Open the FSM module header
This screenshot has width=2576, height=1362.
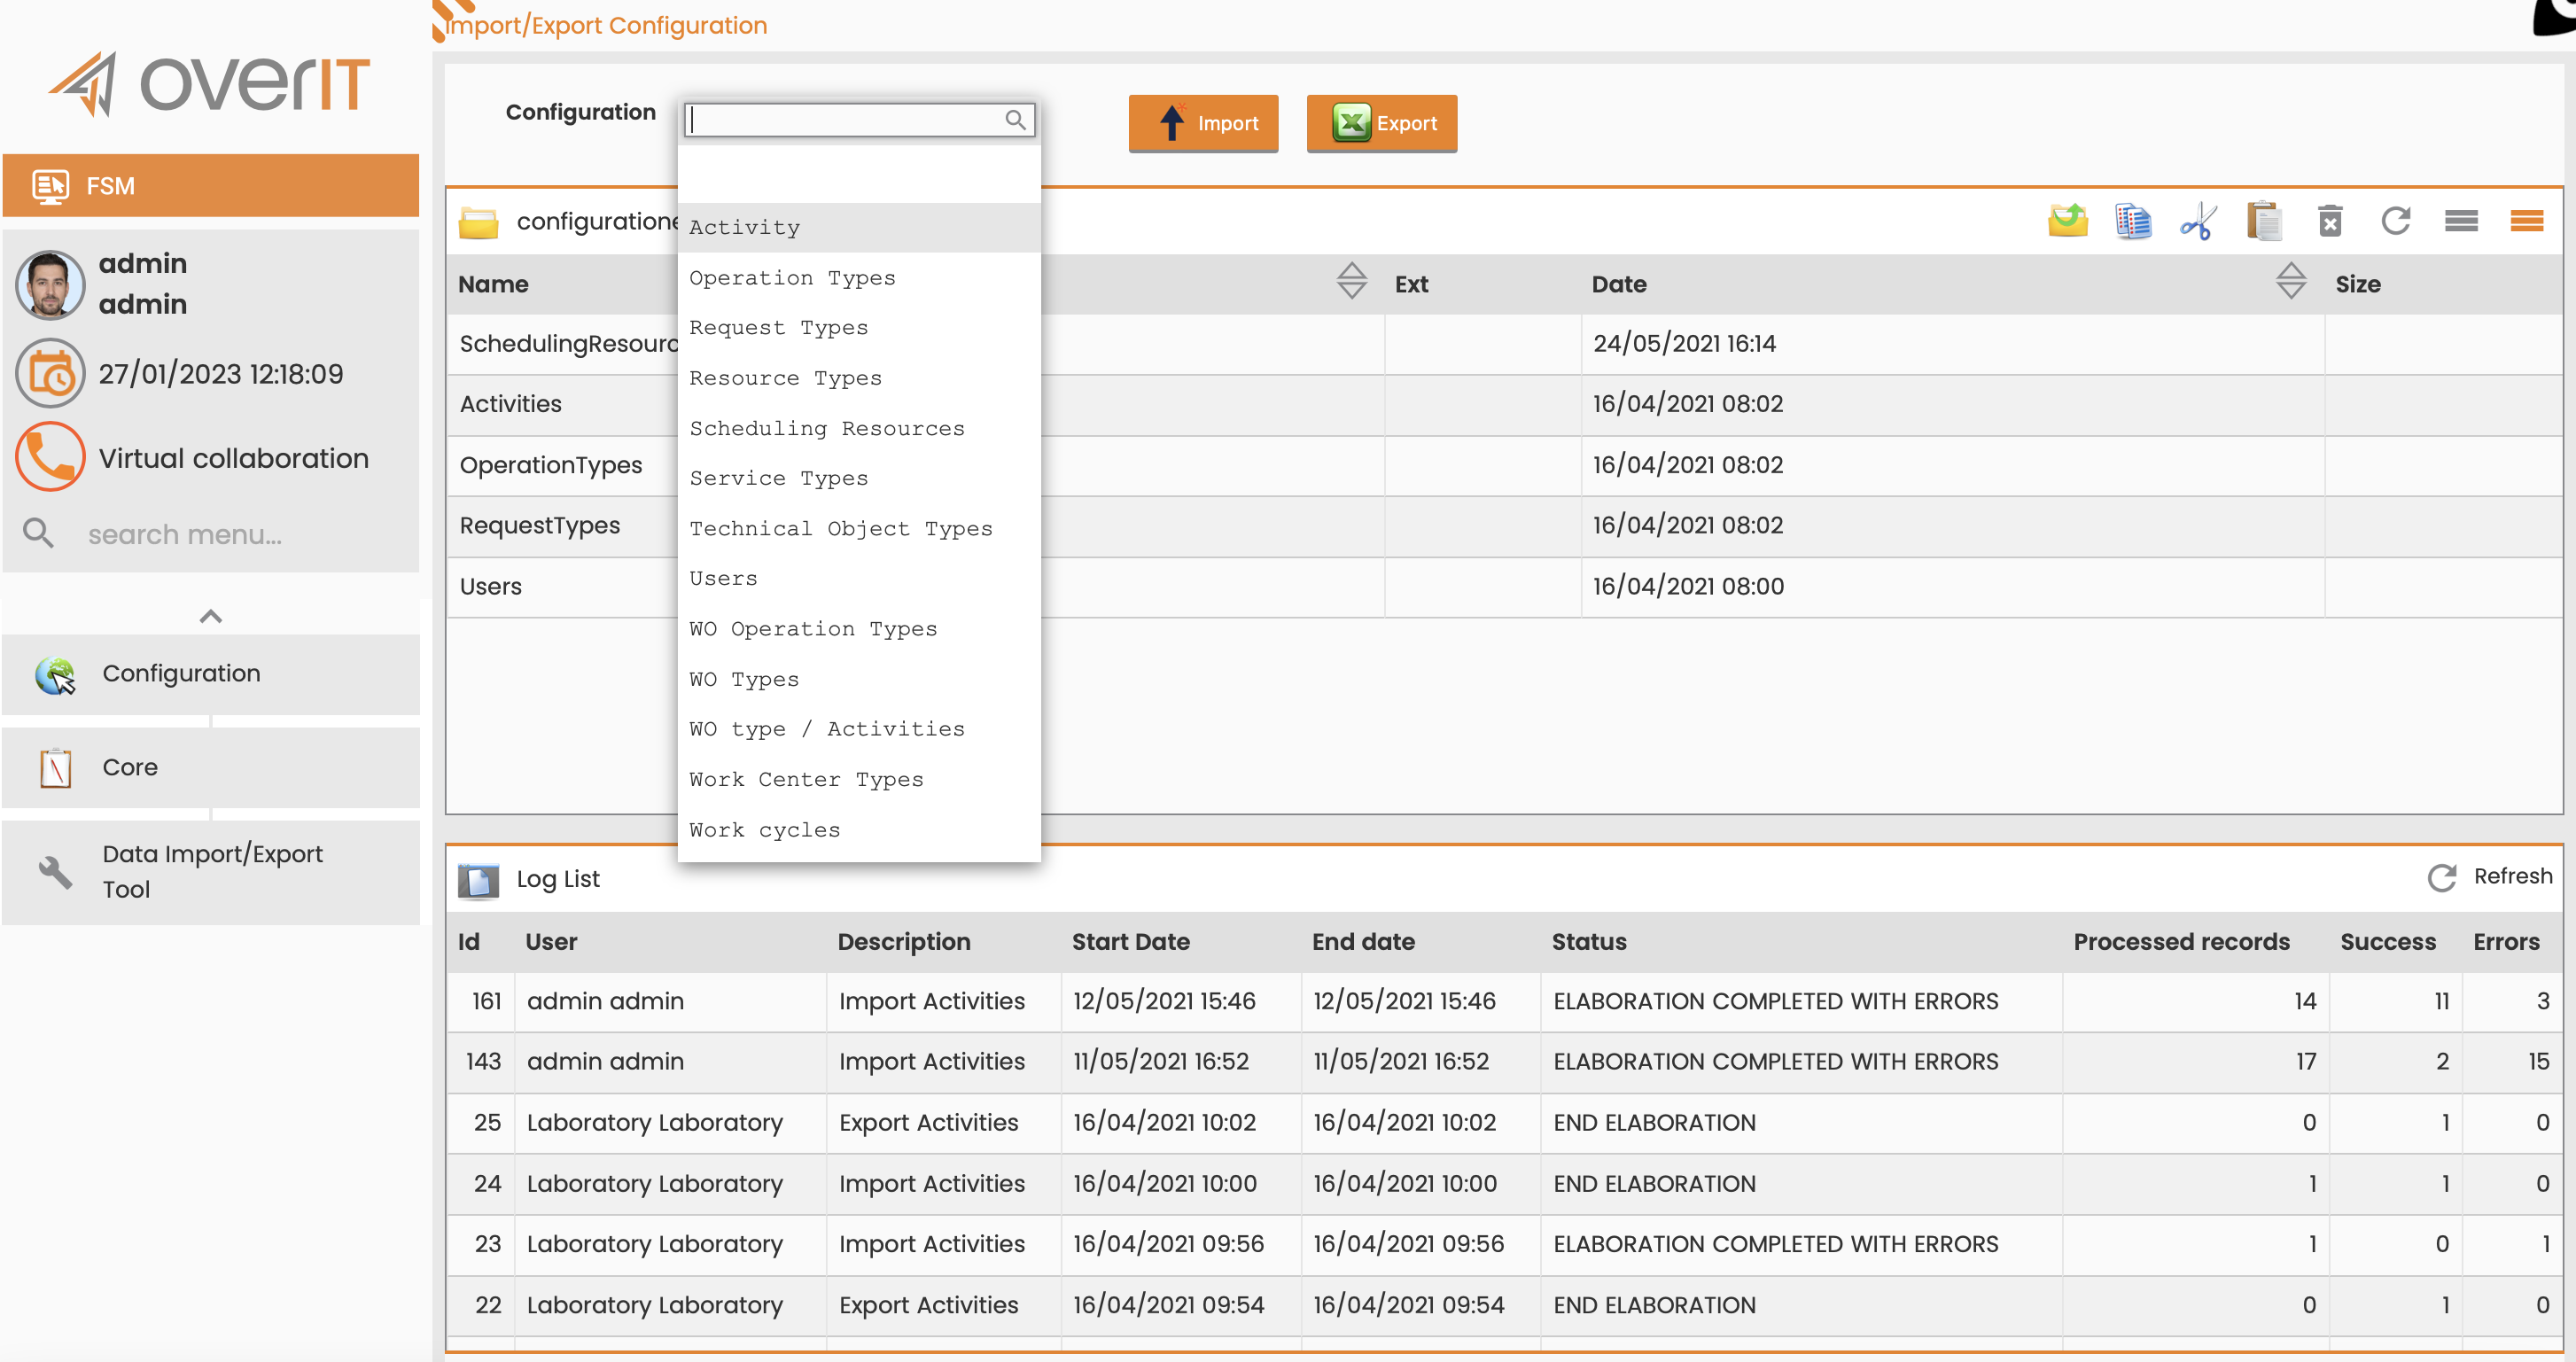tap(211, 185)
